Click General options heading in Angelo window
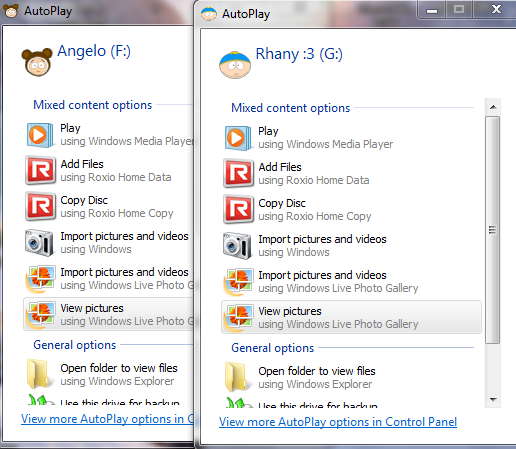The width and height of the screenshot is (516, 449). (x=75, y=345)
